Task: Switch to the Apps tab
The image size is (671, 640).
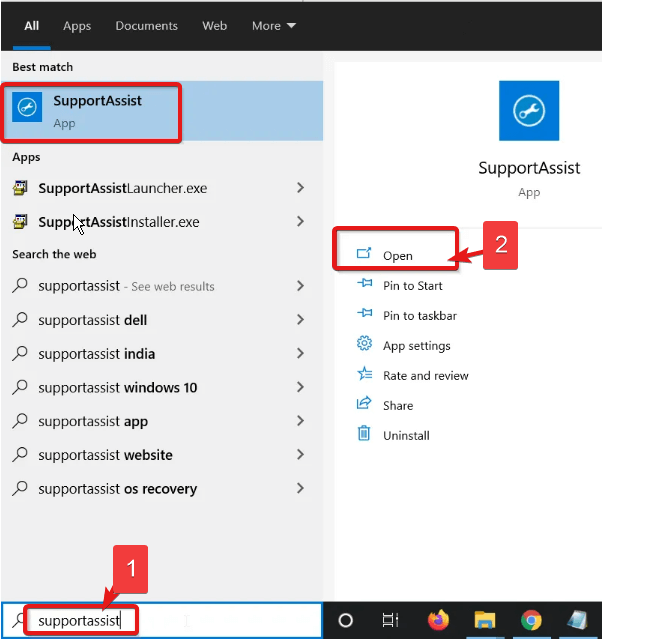Action: (77, 26)
